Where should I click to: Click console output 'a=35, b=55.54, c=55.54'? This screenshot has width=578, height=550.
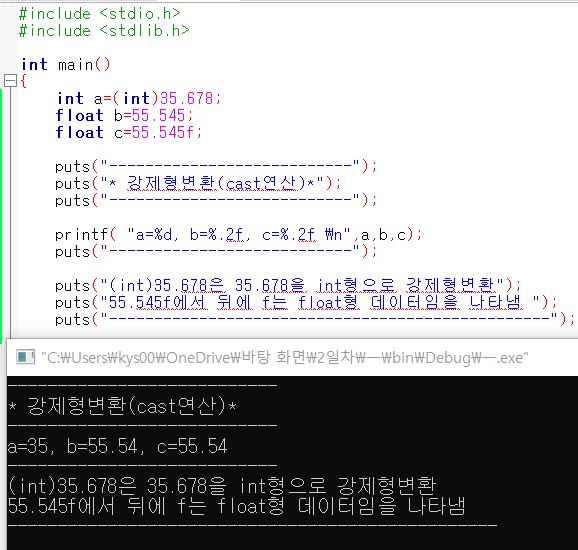point(117,446)
